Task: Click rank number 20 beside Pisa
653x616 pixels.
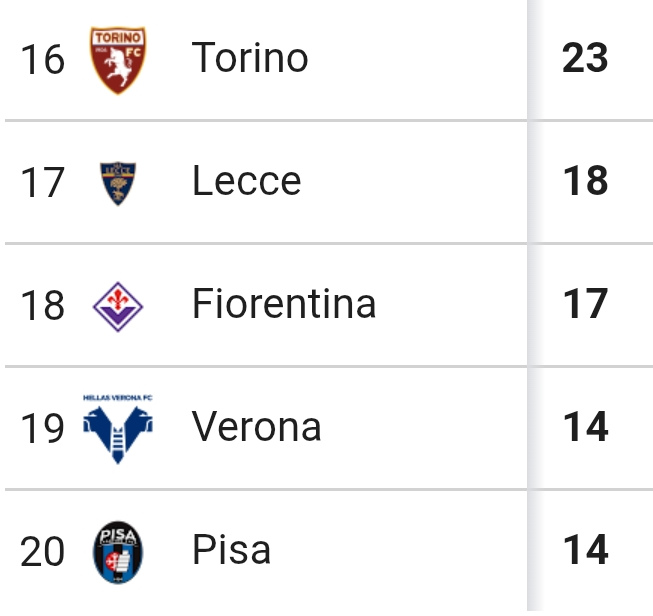Action: tap(42, 552)
